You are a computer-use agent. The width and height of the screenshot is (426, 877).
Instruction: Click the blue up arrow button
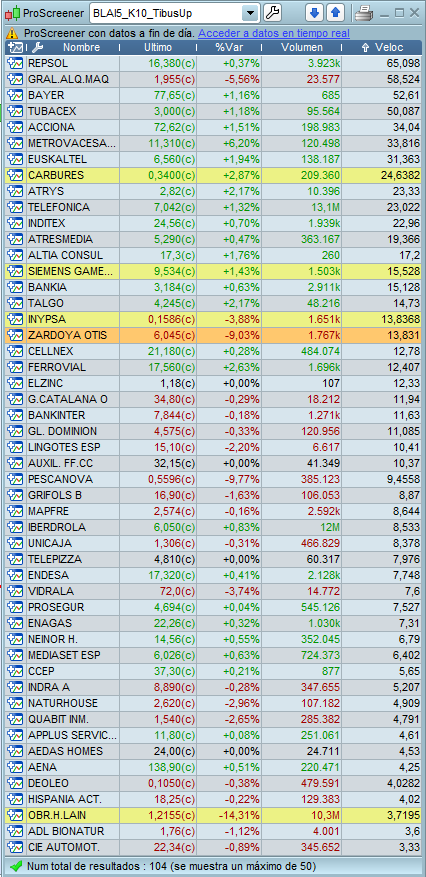pos(335,12)
